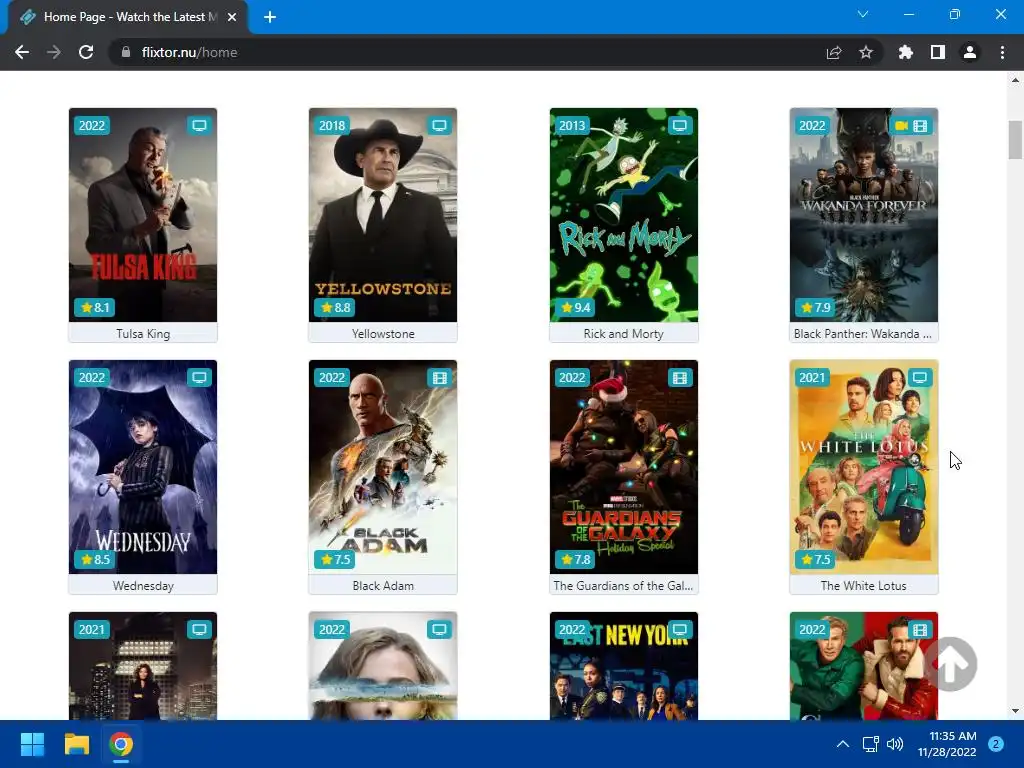
Task: Open the Black Panther: Wakanda title link
Action: [863, 334]
